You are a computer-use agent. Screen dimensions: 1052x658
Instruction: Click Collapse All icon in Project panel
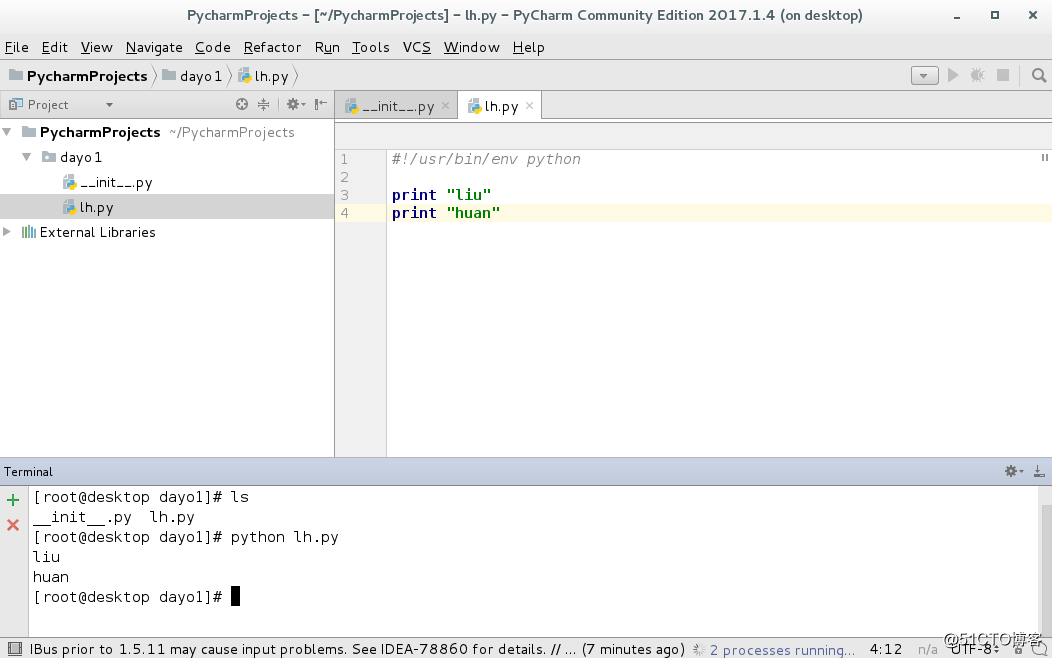264,104
